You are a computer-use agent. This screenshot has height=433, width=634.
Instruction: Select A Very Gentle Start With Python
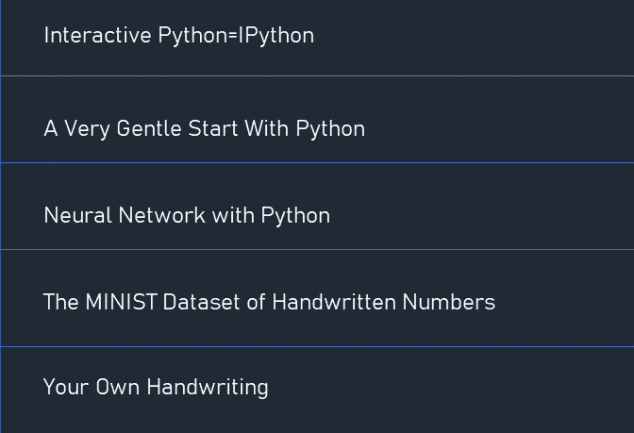[204, 129]
